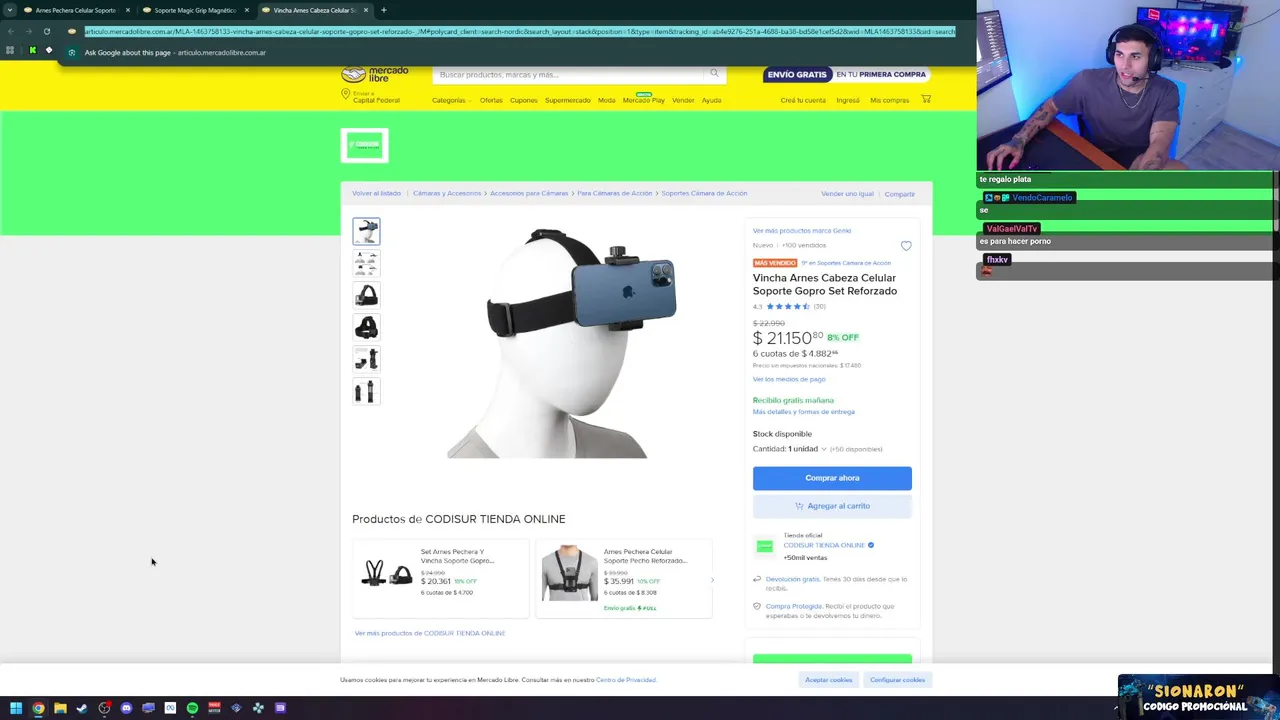Focus the product search input field
The height and width of the screenshot is (720, 1280).
pyautogui.click(x=570, y=74)
